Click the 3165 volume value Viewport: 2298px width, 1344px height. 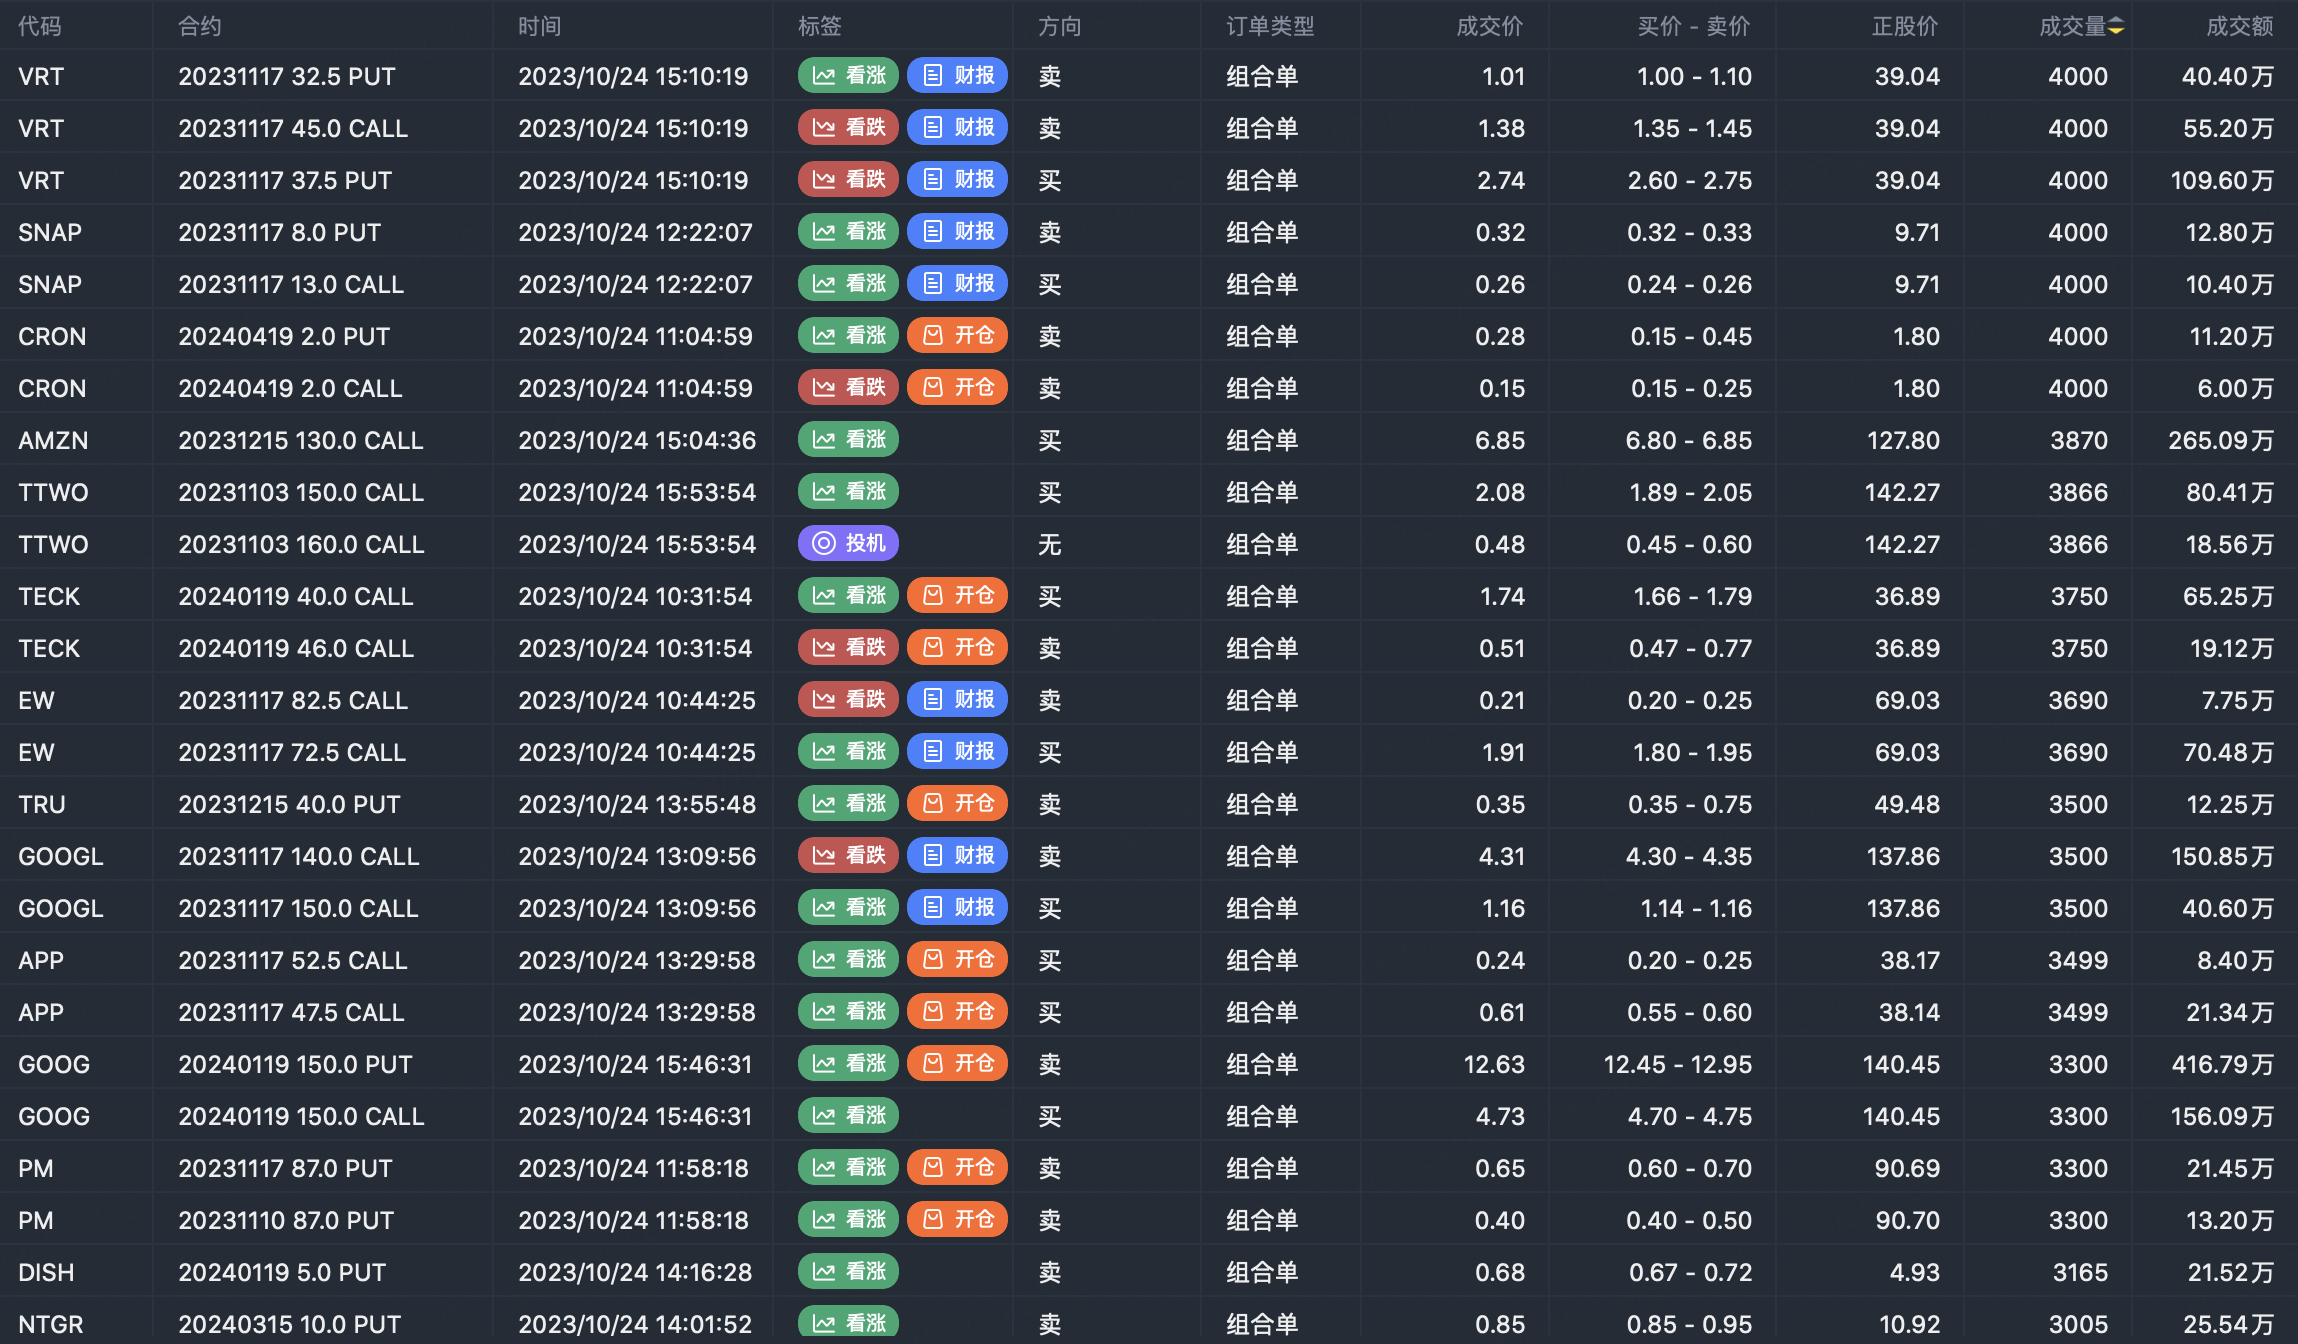click(2080, 1273)
